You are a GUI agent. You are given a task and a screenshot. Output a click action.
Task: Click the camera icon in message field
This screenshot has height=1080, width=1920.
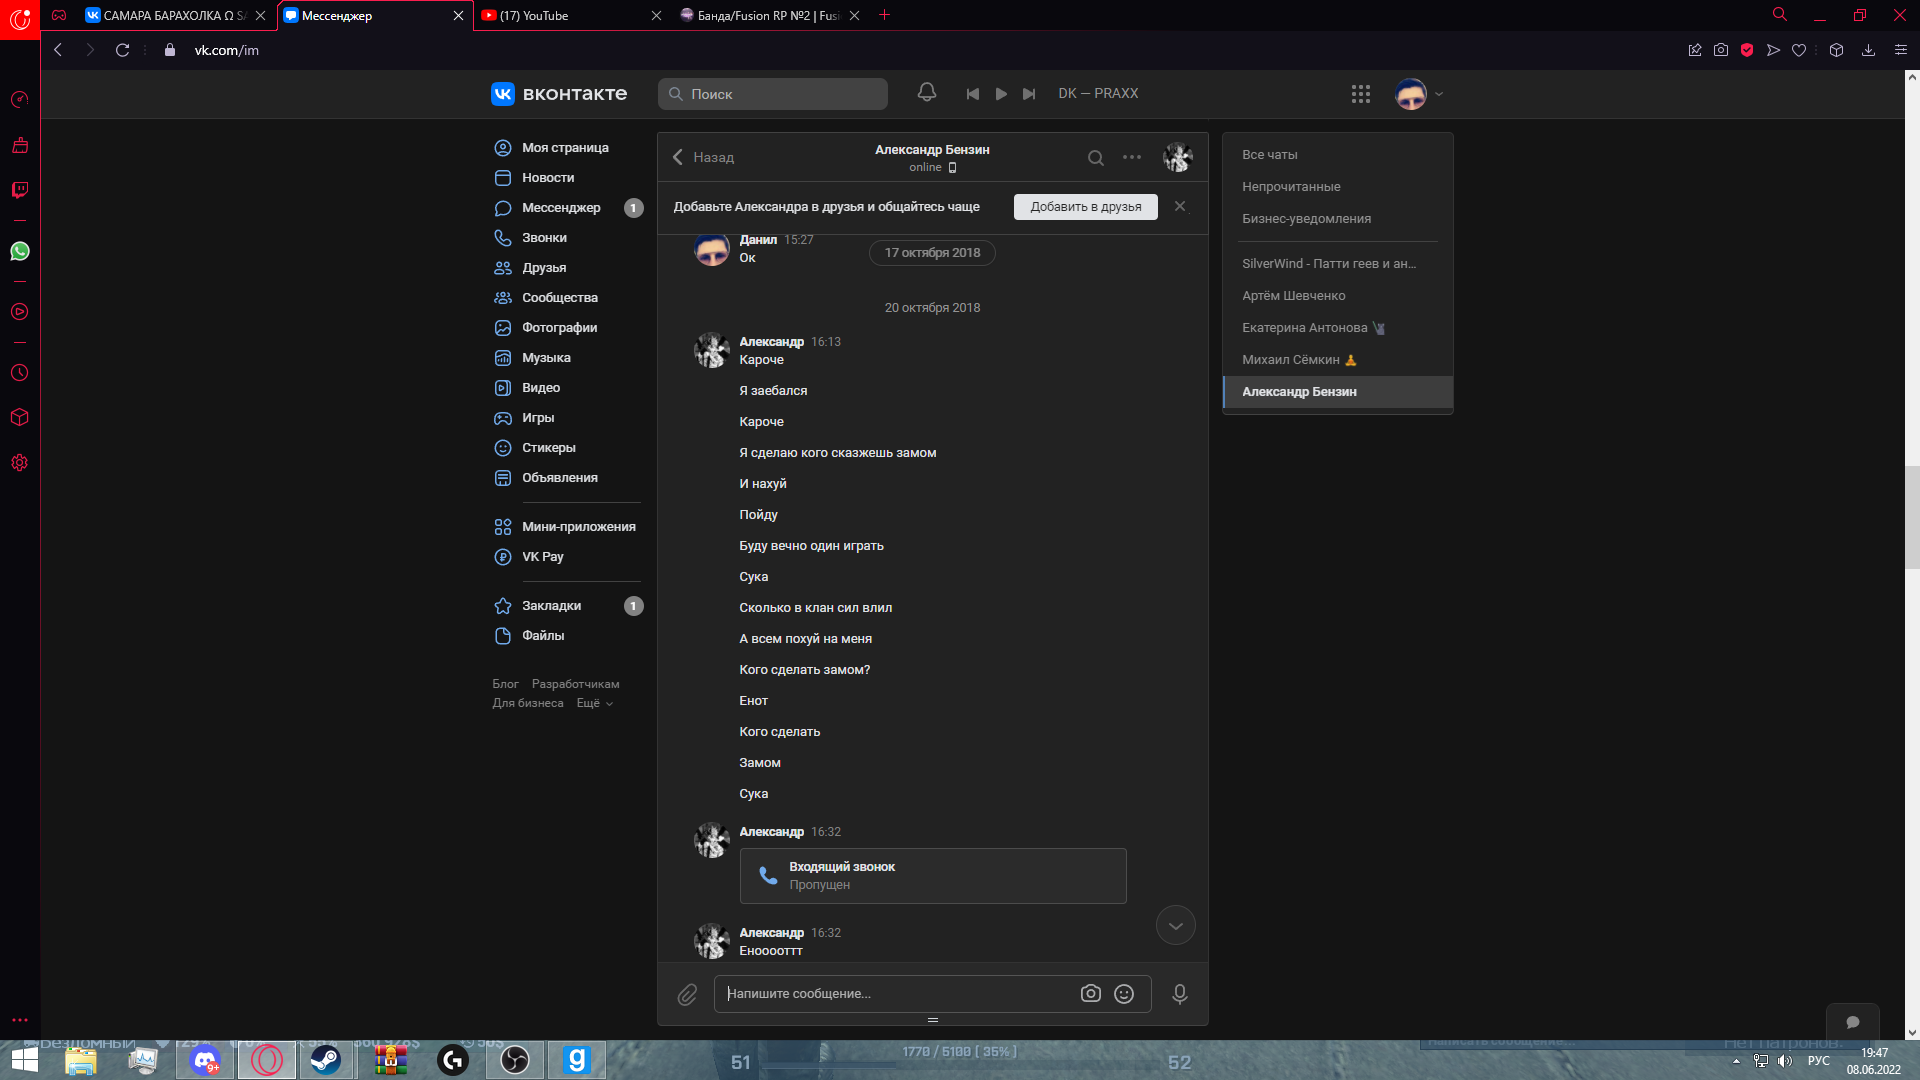(1090, 994)
